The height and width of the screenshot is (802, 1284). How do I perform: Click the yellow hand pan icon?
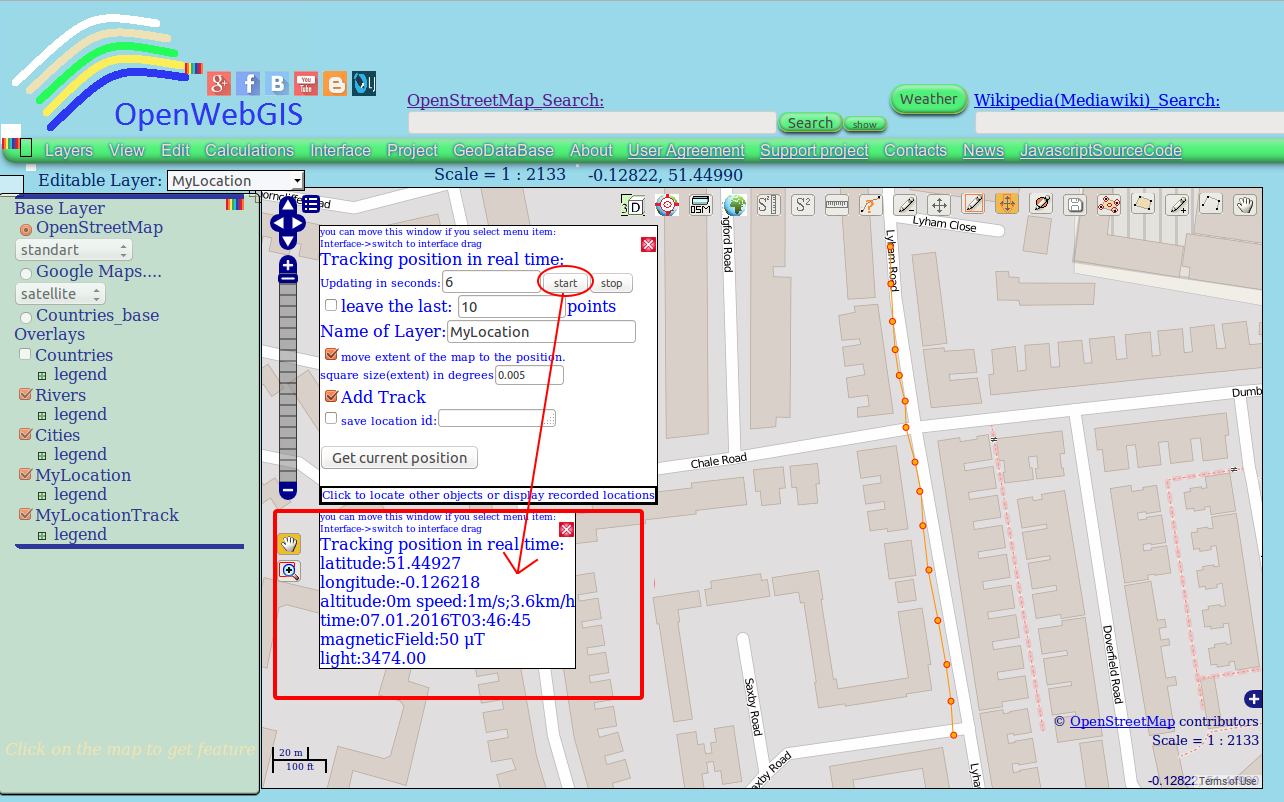[289, 544]
